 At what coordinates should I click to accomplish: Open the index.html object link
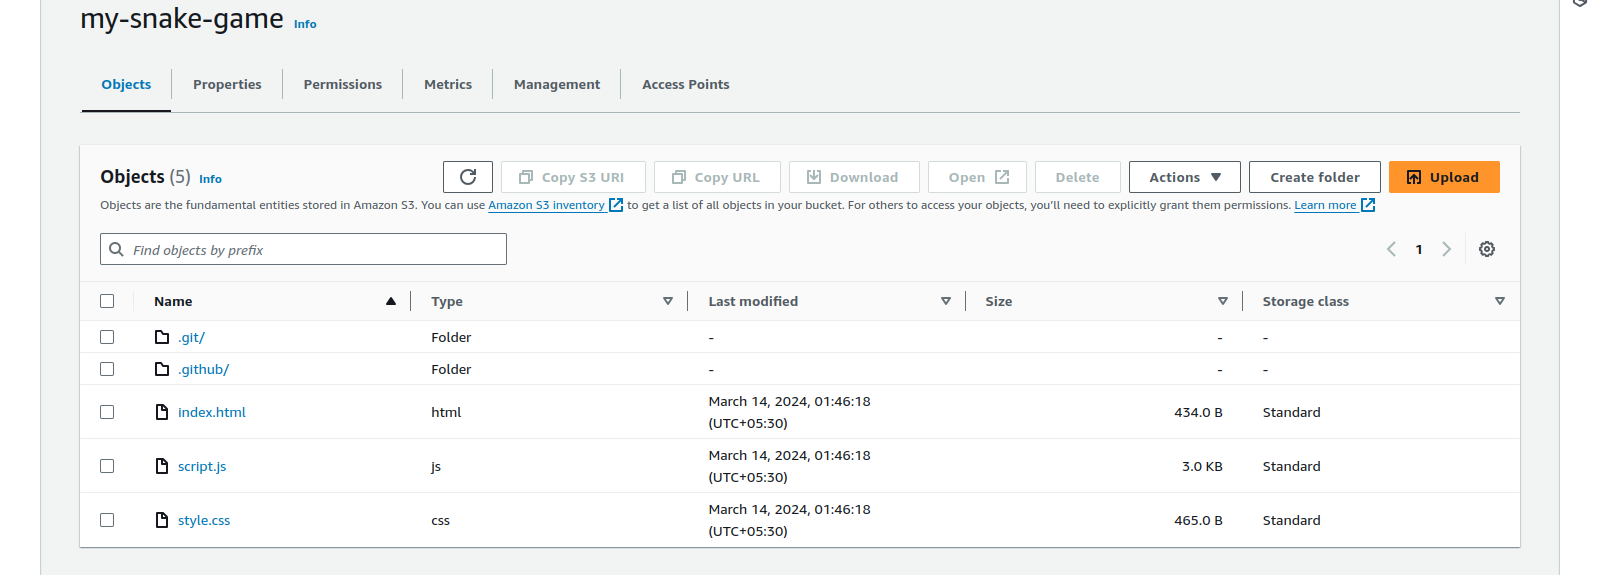[x=212, y=412]
